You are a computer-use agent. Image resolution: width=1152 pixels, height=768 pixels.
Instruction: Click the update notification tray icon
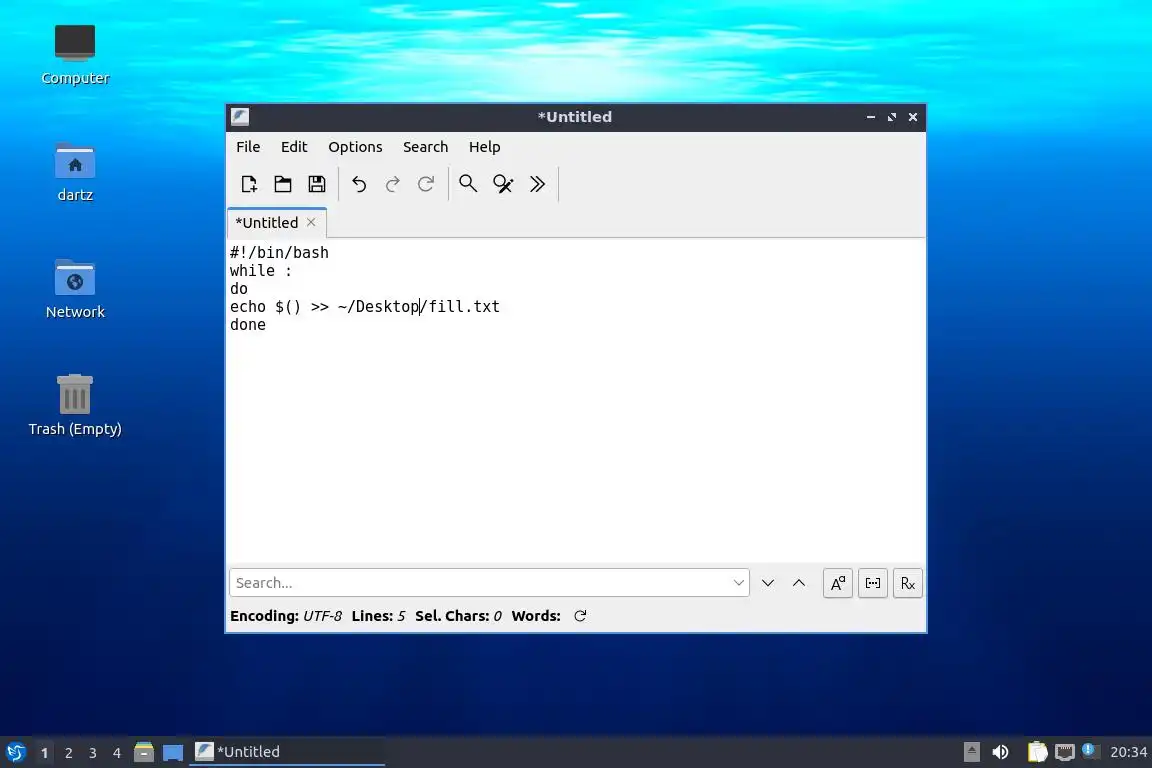[x=1090, y=751]
